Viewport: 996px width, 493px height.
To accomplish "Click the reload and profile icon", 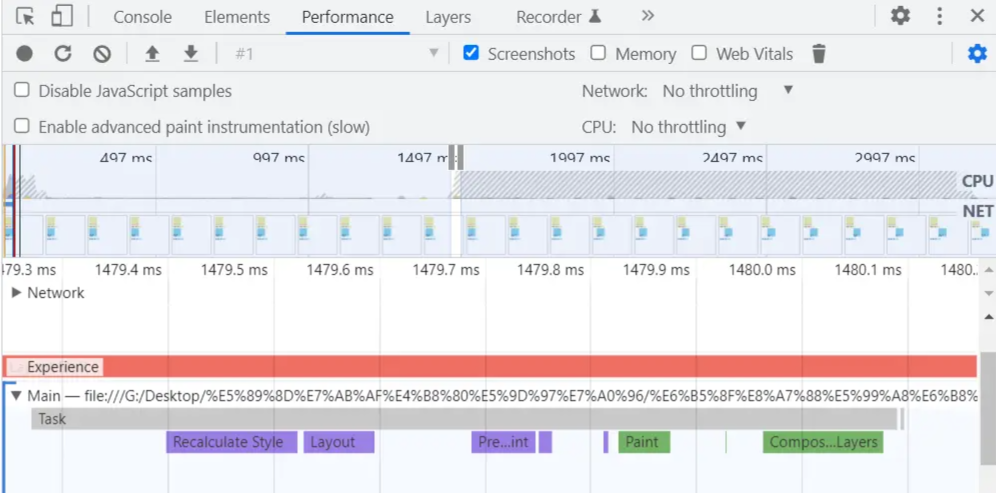I will (x=63, y=54).
